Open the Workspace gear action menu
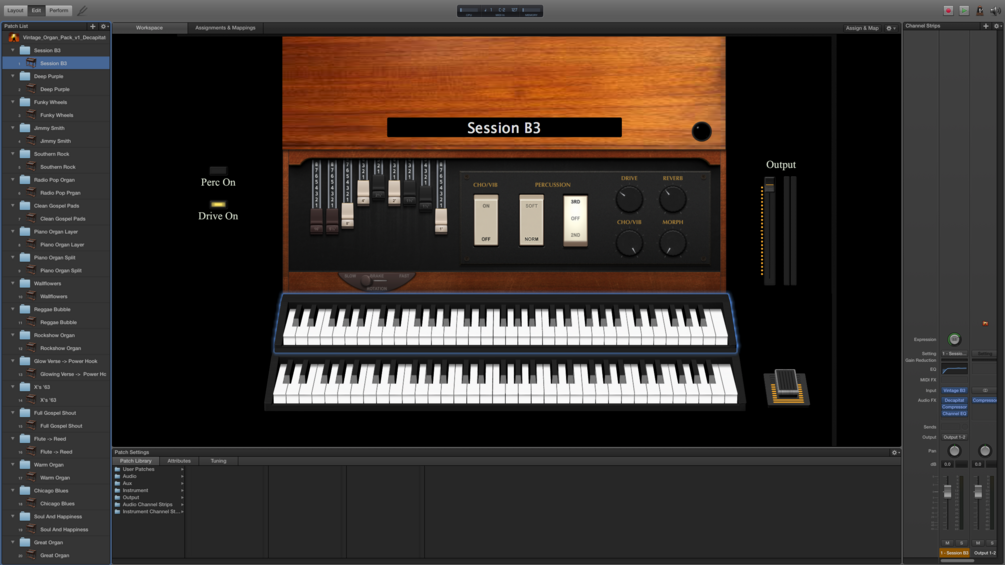The height and width of the screenshot is (565, 1005). 890,28
